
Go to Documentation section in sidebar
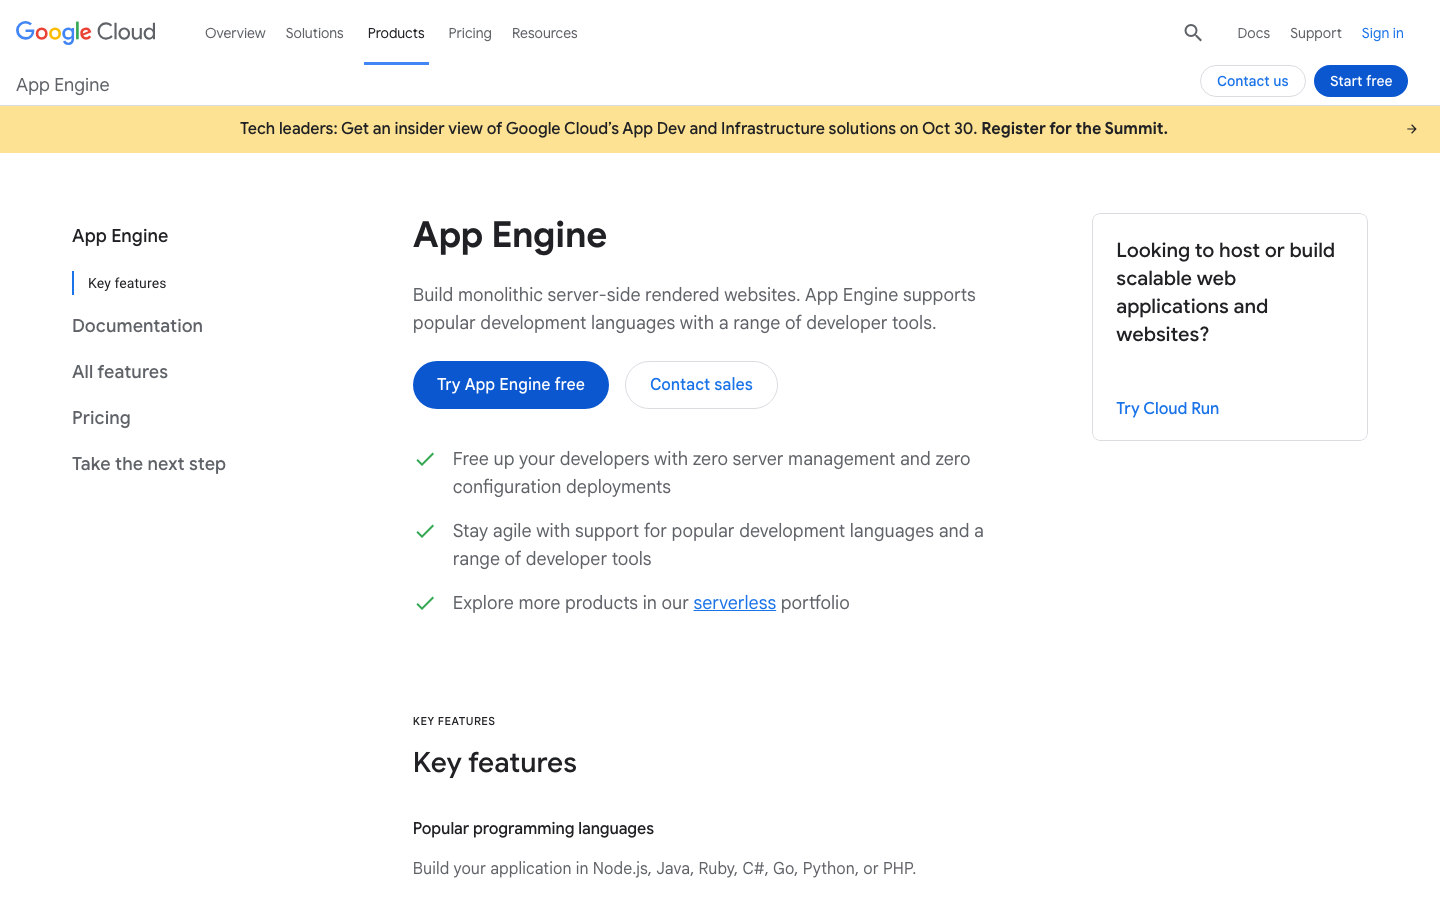[137, 326]
